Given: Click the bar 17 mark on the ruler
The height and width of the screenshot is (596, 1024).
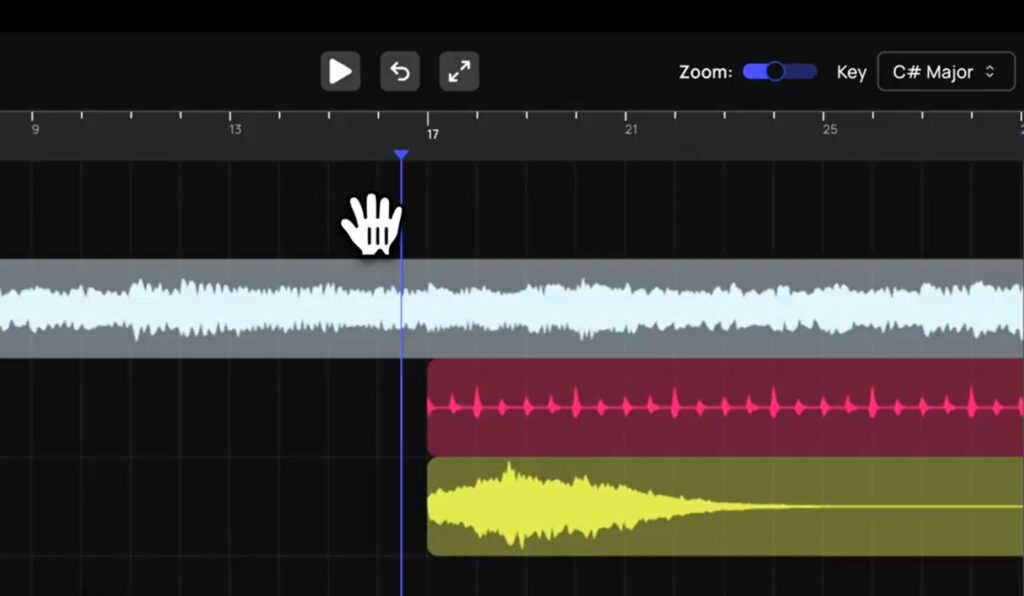Looking at the screenshot, I should (432, 134).
